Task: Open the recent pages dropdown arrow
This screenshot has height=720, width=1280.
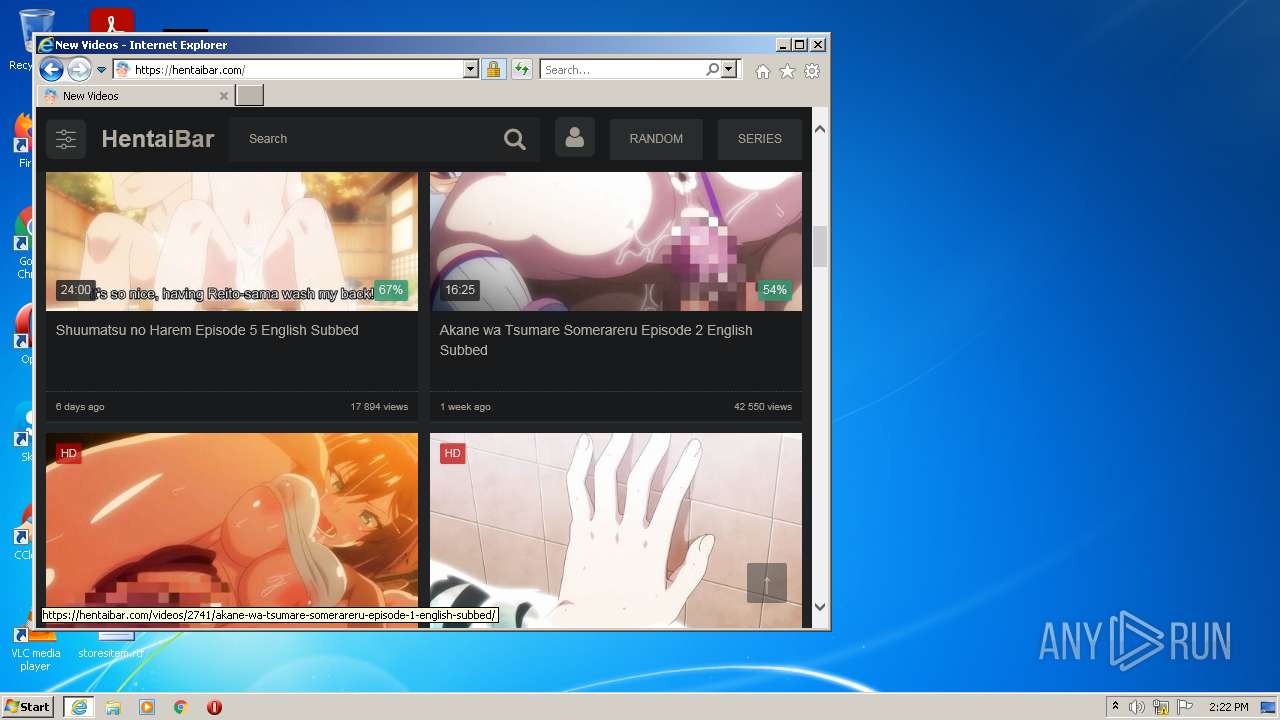Action: [x=101, y=70]
